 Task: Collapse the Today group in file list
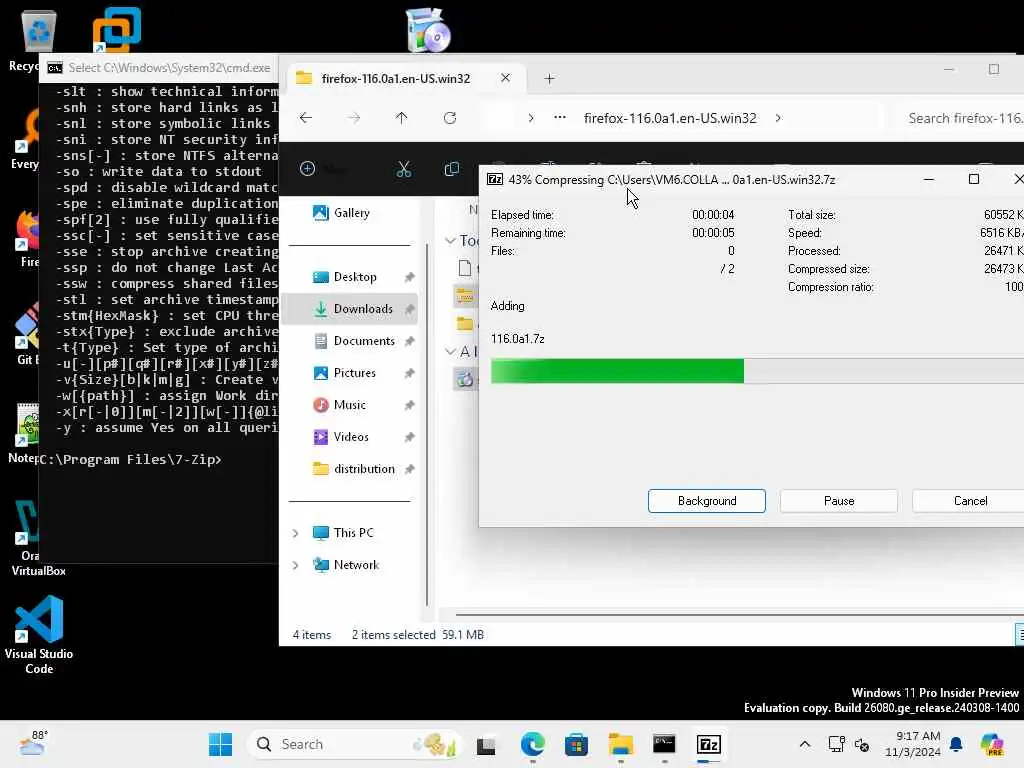click(450, 241)
